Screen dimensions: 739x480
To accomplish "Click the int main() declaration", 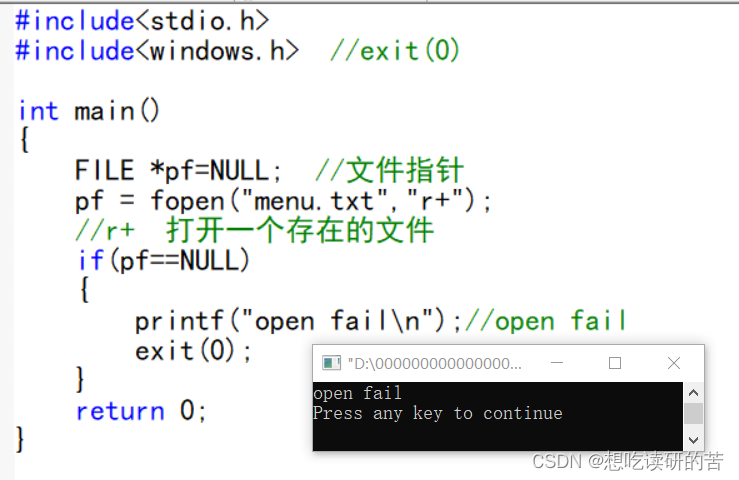I will point(89,111).
